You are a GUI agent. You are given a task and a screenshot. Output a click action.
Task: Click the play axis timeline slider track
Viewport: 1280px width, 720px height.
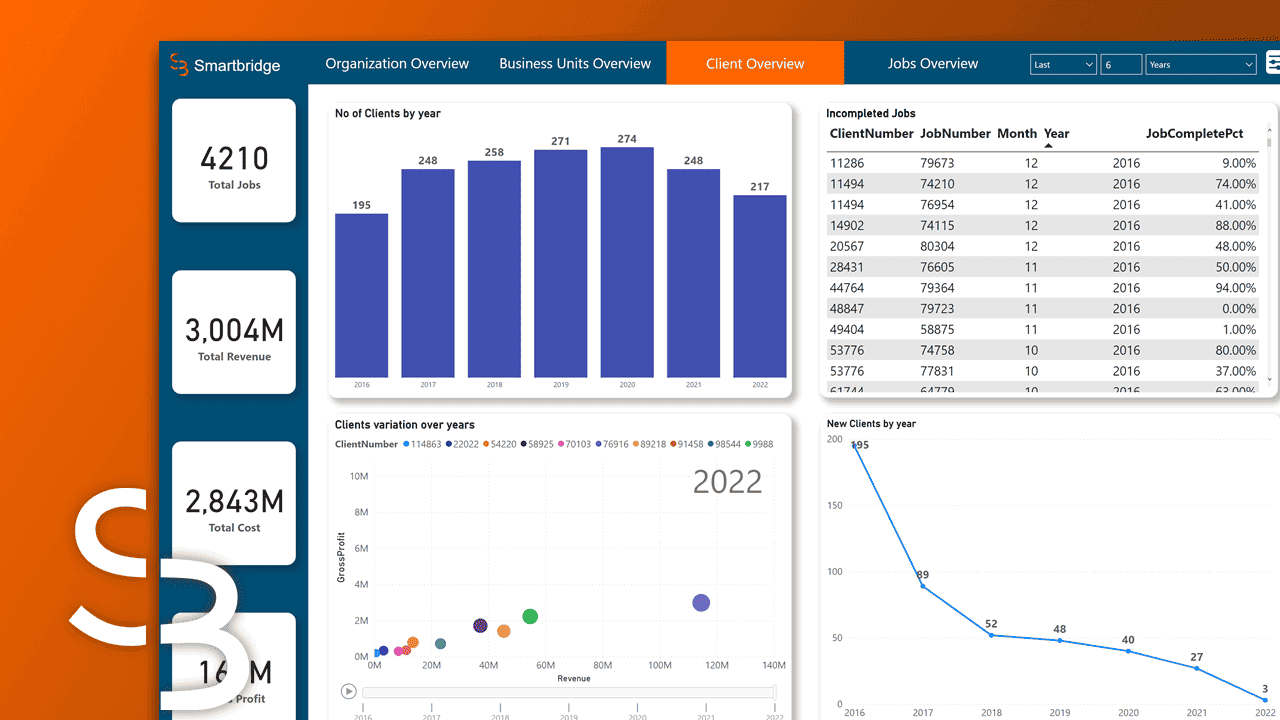point(568,692)
